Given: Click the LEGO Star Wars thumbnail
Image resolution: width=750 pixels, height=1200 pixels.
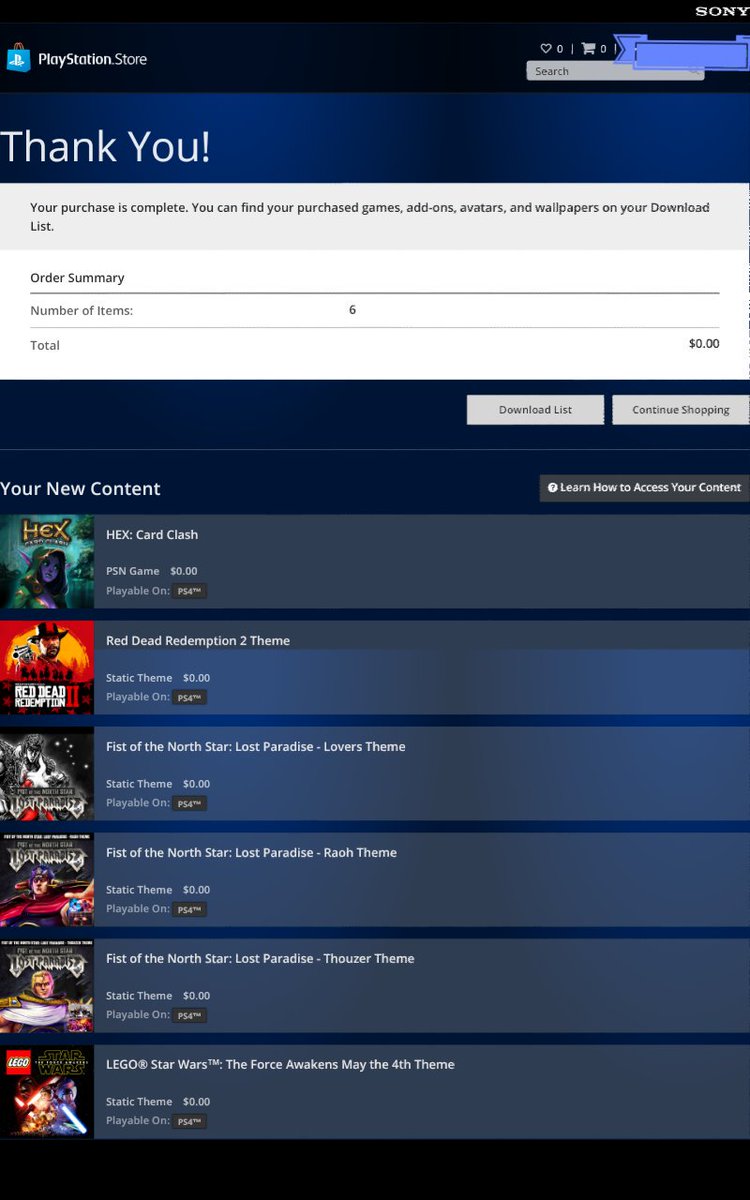Looking at the screenshot, I should coord(47,1092).
